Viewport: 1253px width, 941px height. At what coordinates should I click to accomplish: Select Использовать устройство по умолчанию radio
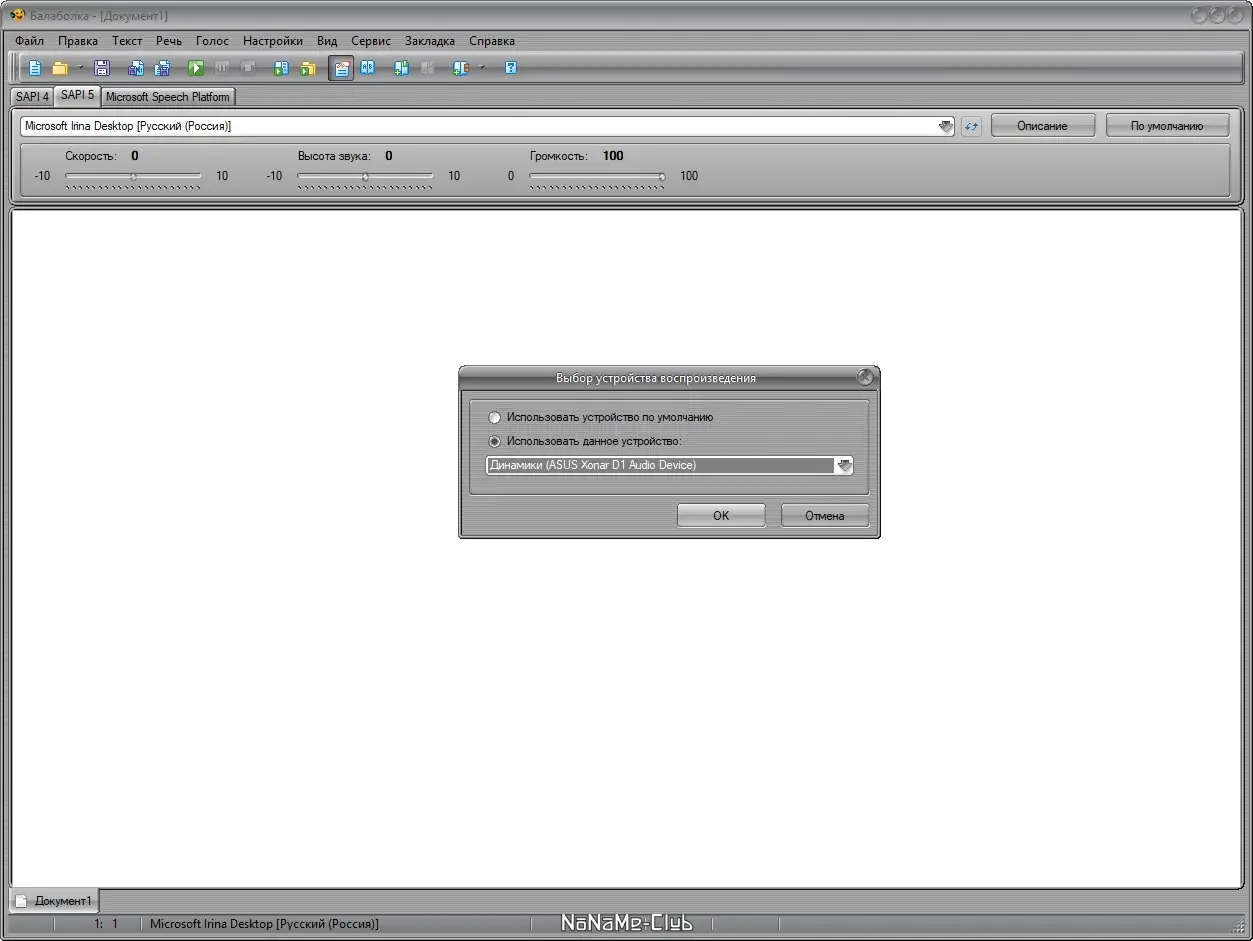tap(494, 417)
